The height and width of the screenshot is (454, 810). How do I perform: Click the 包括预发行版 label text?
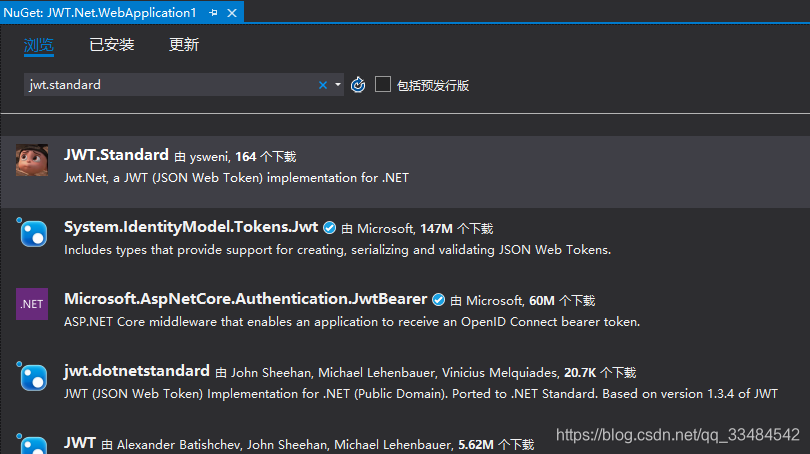[x=433, y=85]
